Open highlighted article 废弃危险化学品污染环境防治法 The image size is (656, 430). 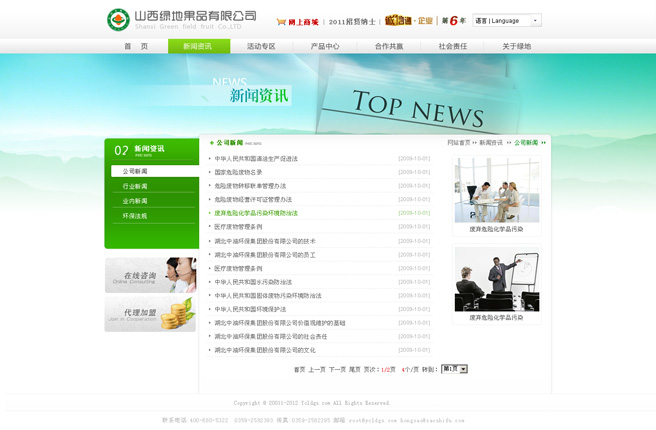(256, 213)
